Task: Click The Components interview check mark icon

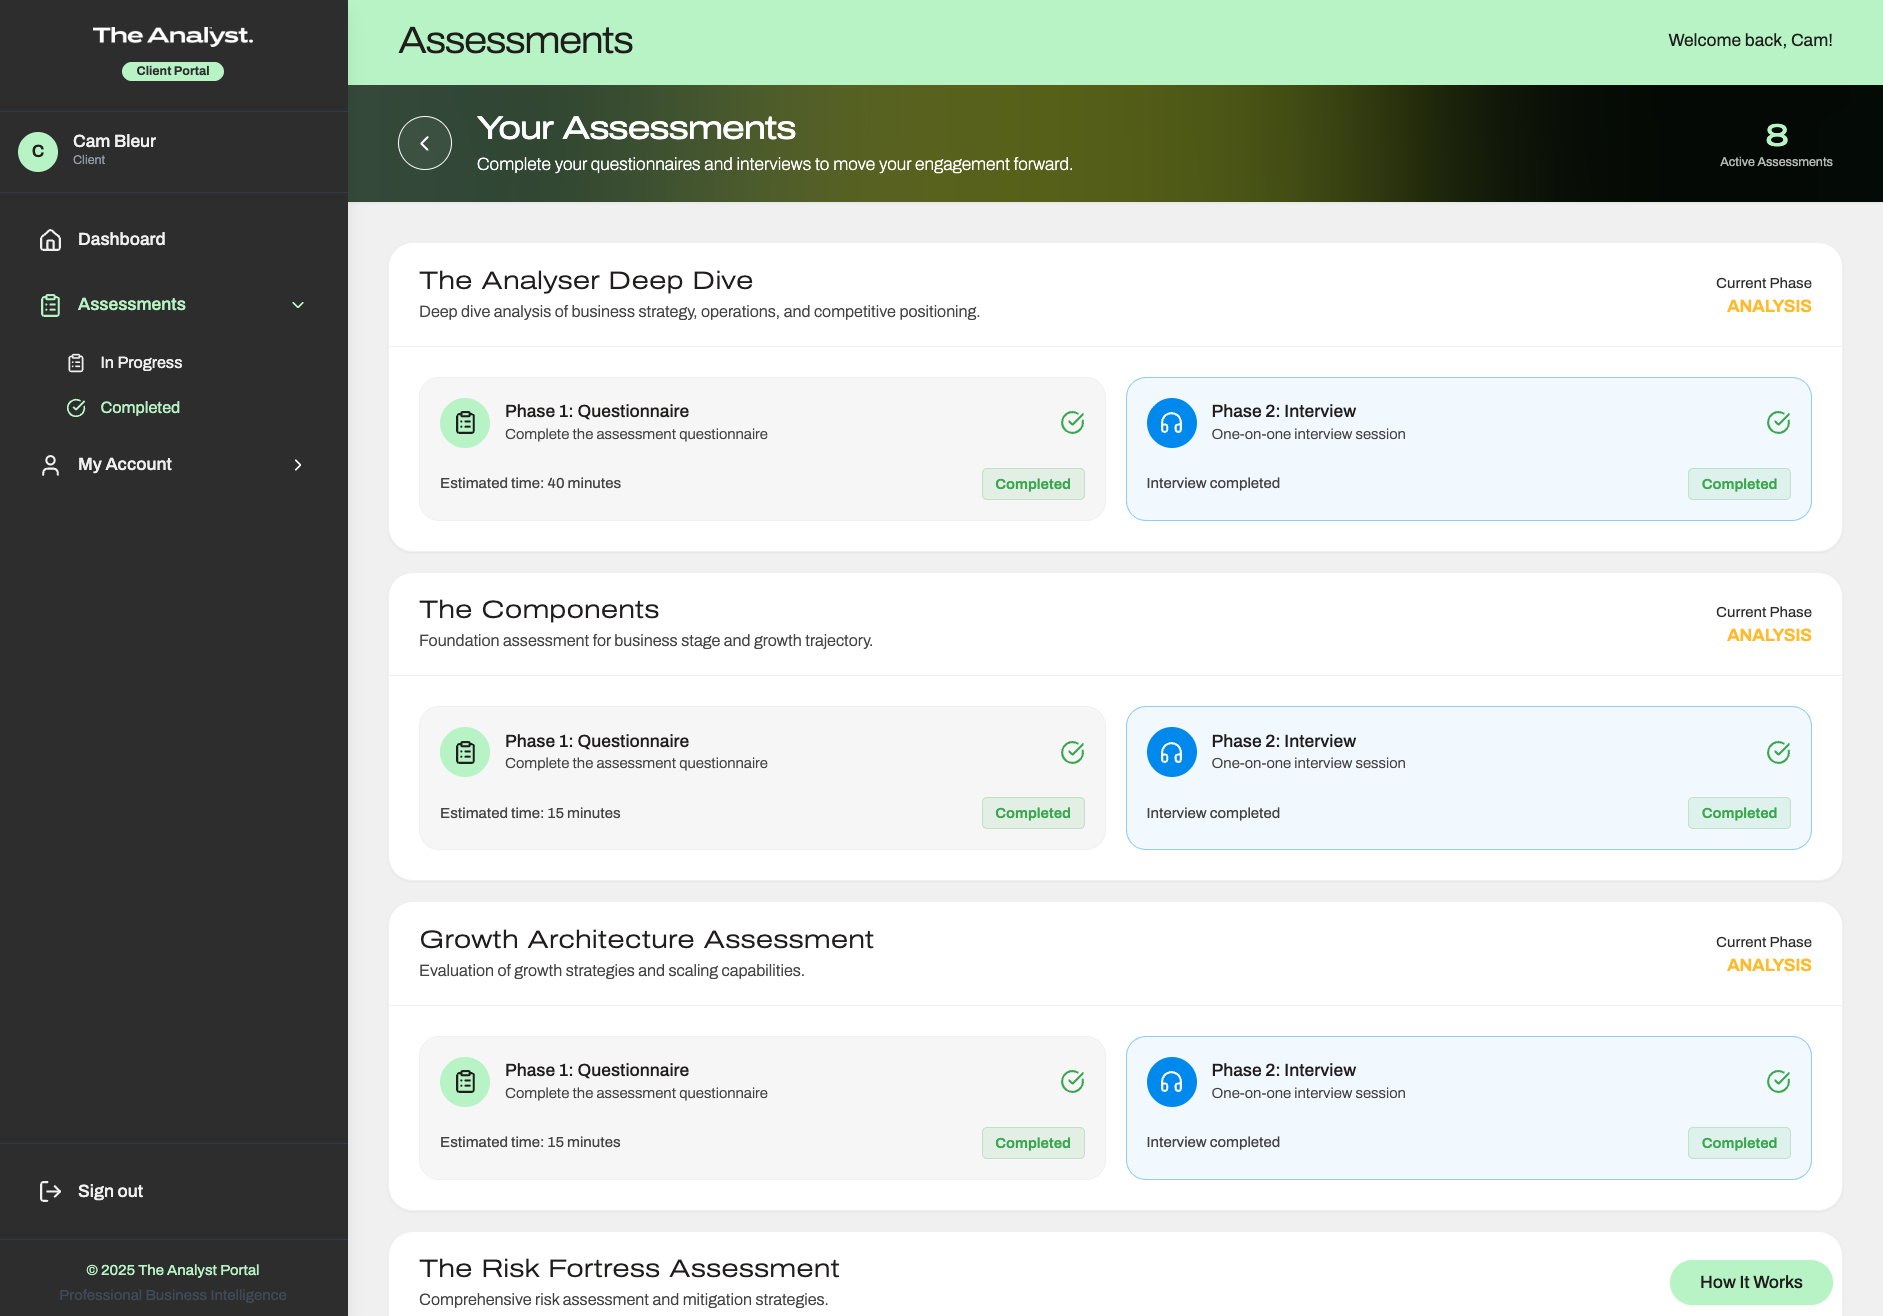Action: [1778, 752]
